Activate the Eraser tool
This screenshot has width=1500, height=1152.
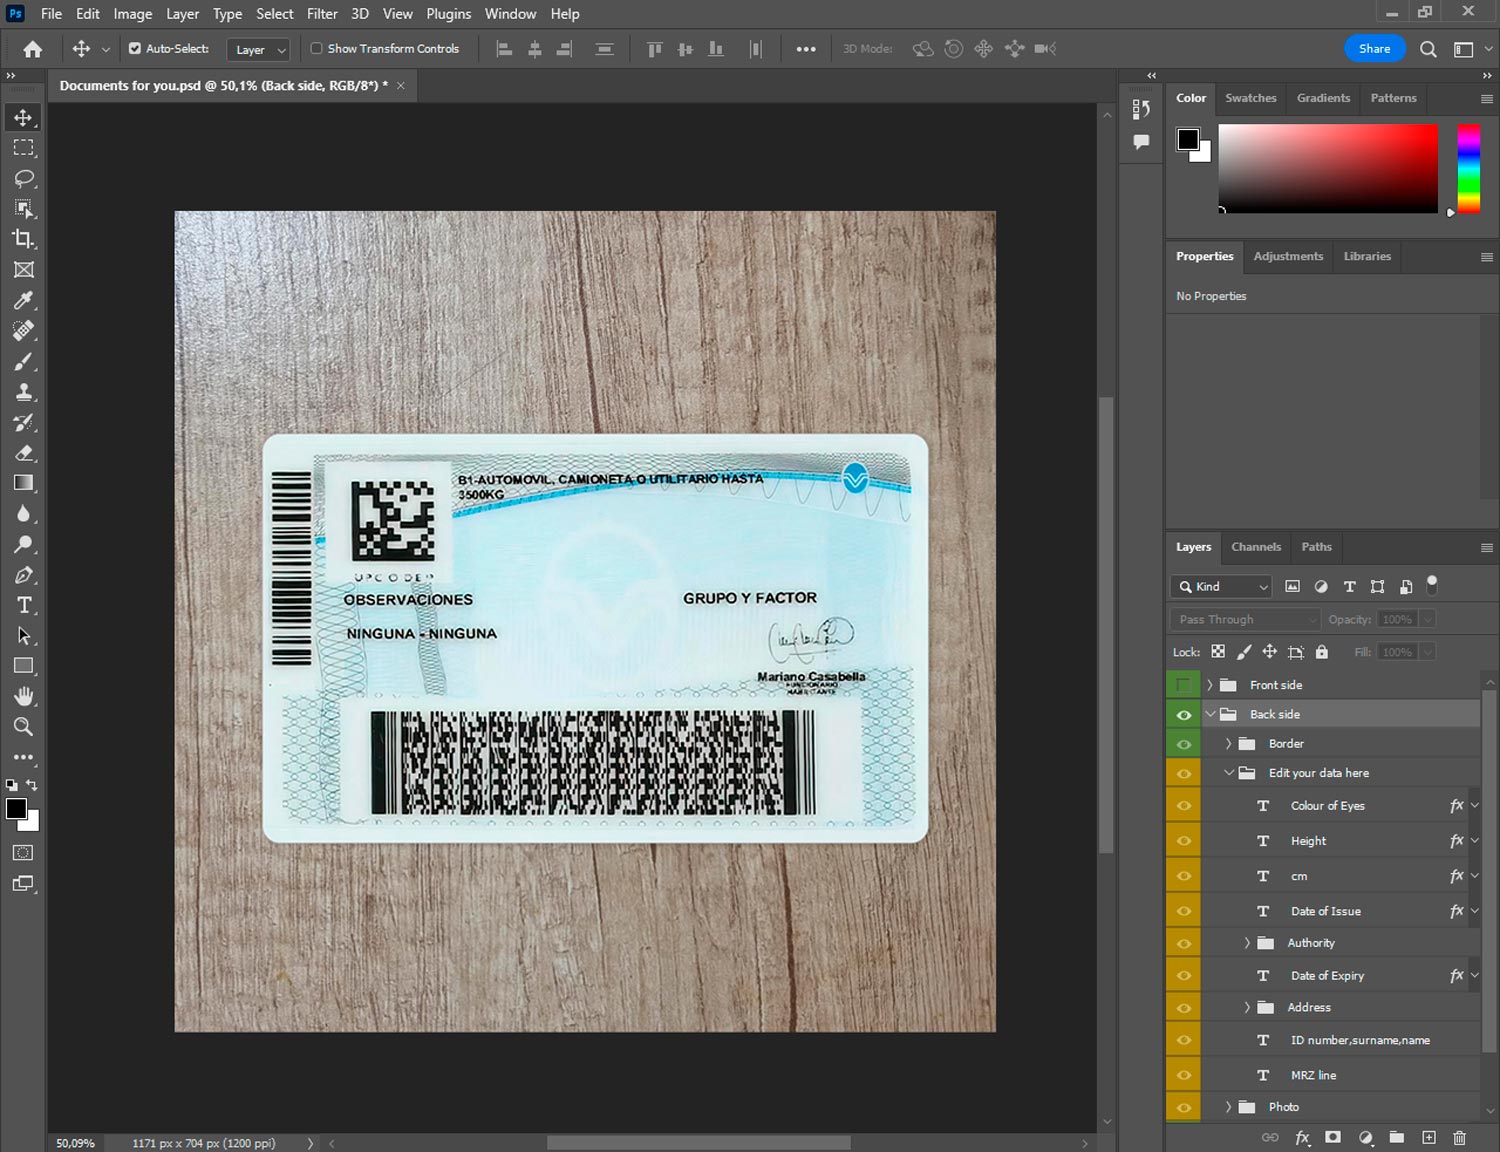[x=24, y=453]
